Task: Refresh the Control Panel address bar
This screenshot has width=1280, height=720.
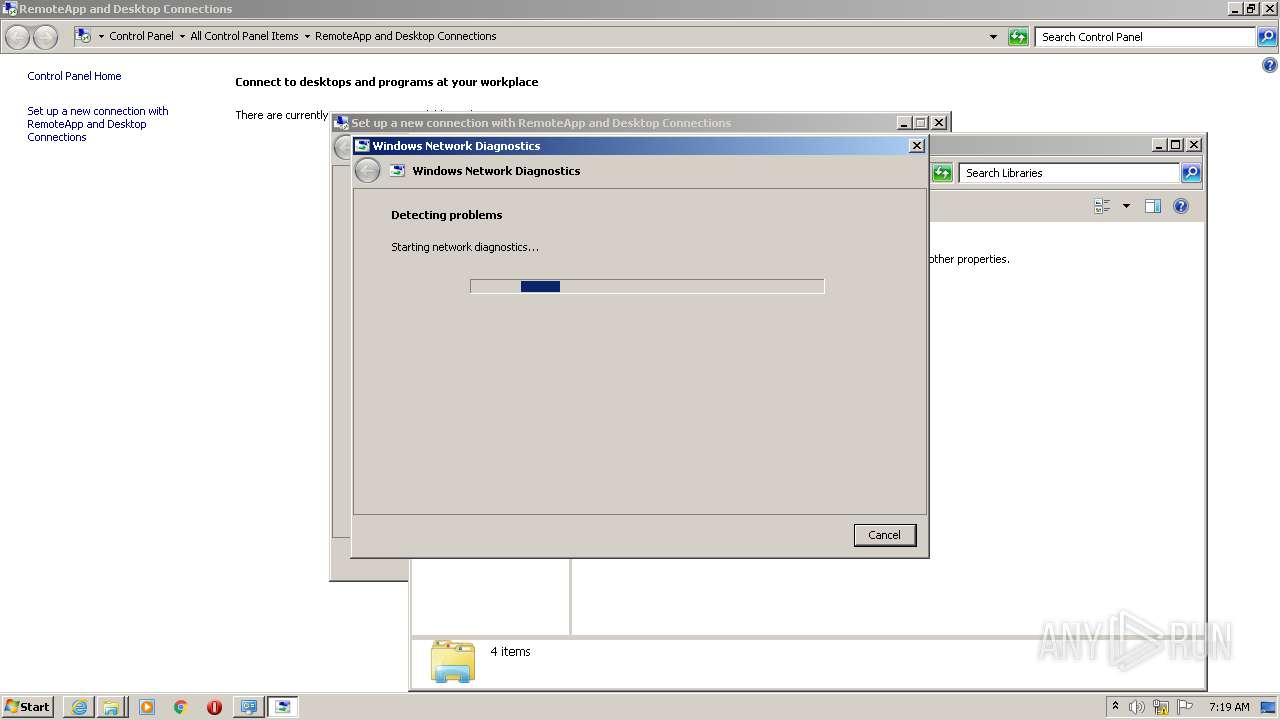Action: [x=1018, y=37]
